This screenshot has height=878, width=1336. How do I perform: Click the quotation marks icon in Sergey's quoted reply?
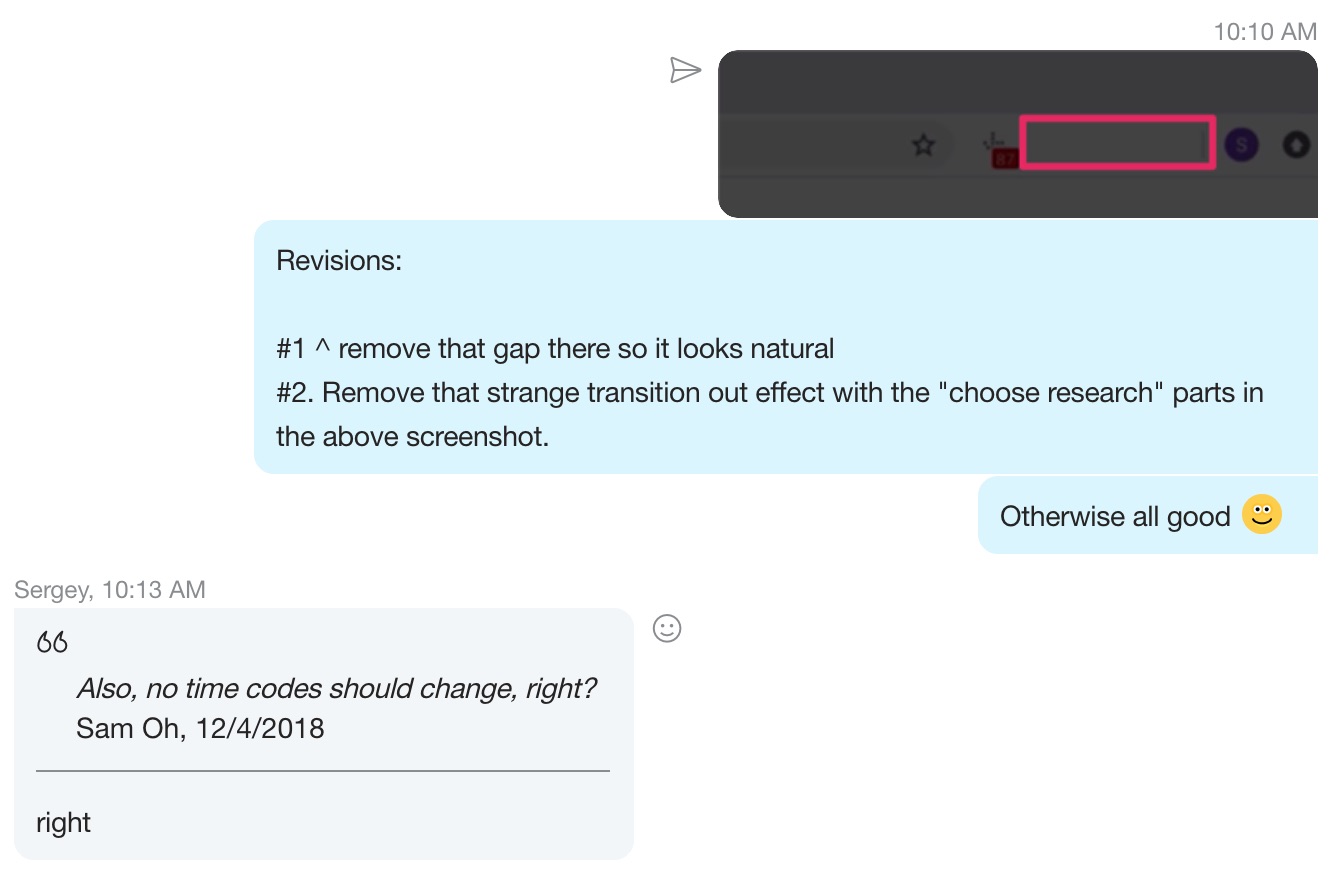click(x=51, y=641)
